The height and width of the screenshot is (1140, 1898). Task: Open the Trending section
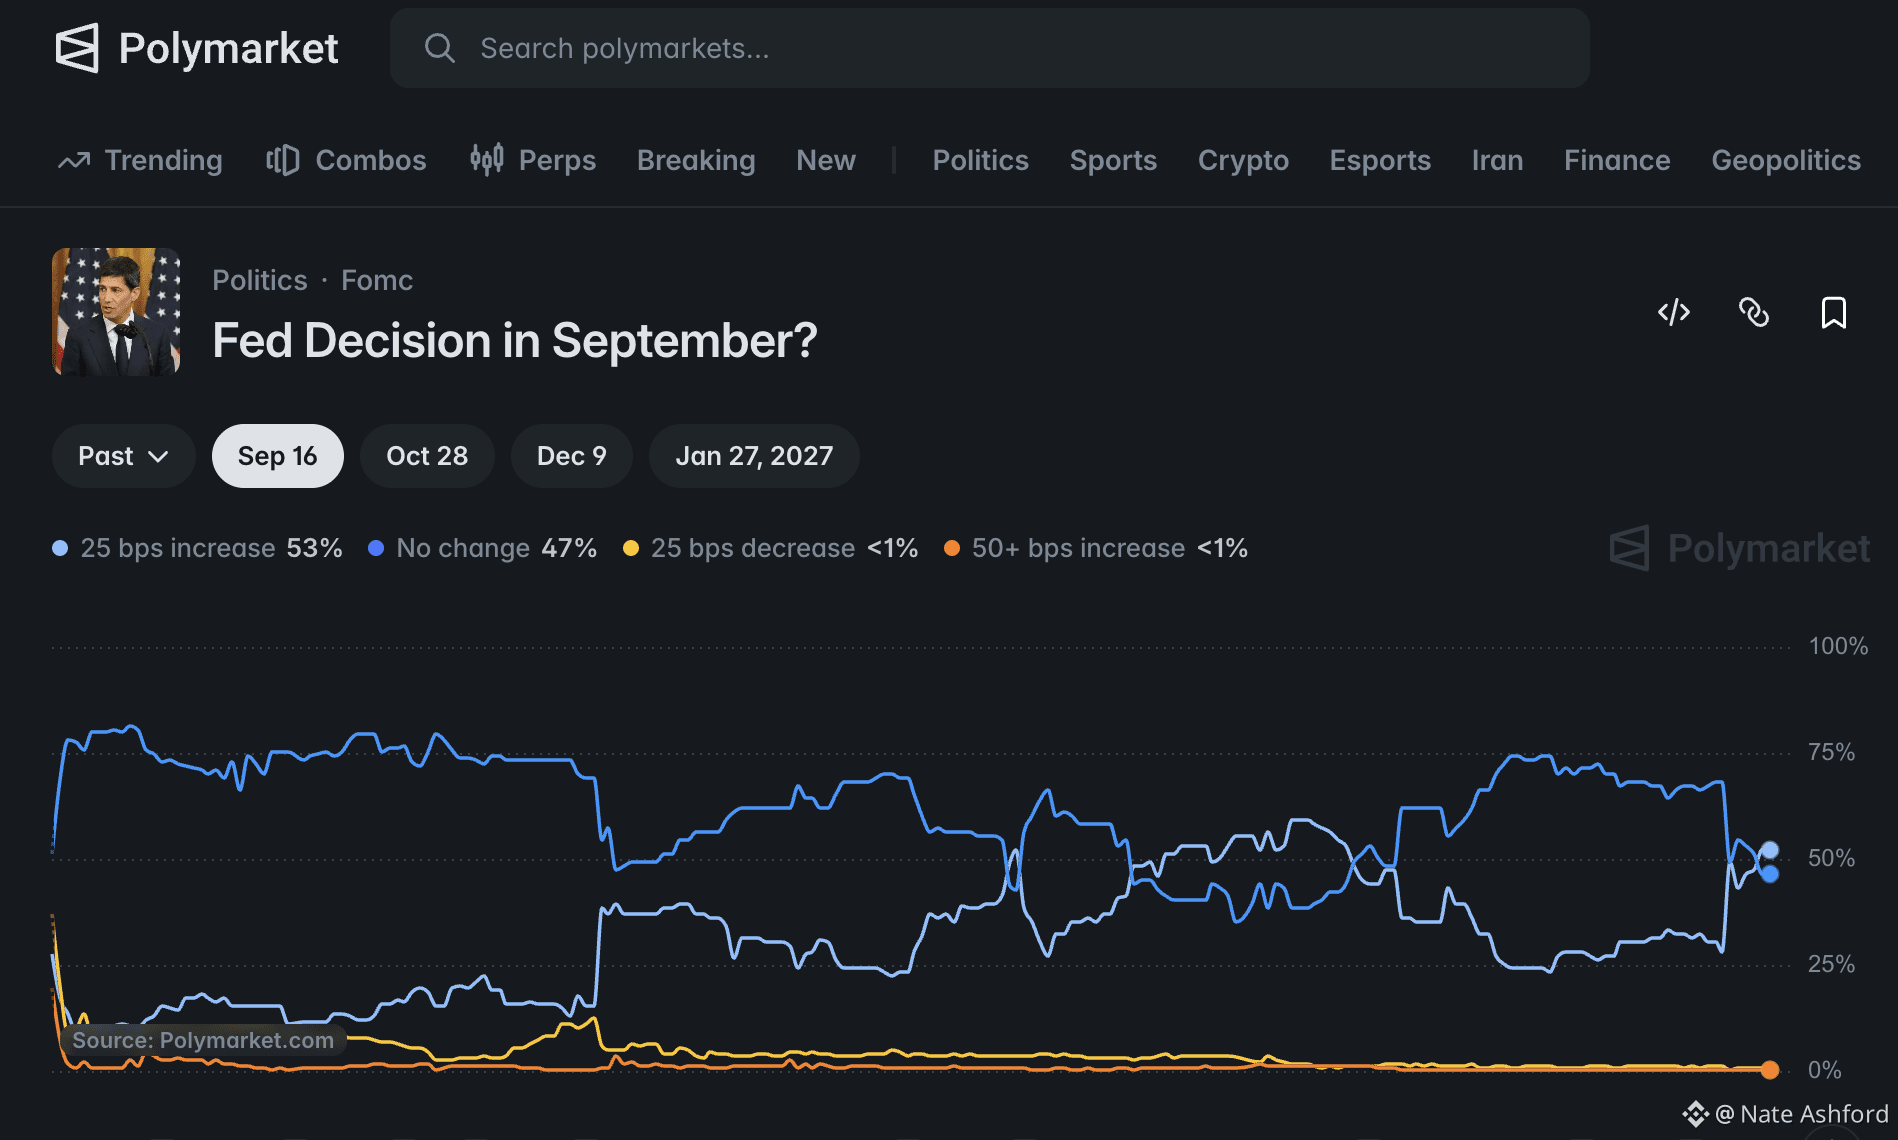point(140,160)
